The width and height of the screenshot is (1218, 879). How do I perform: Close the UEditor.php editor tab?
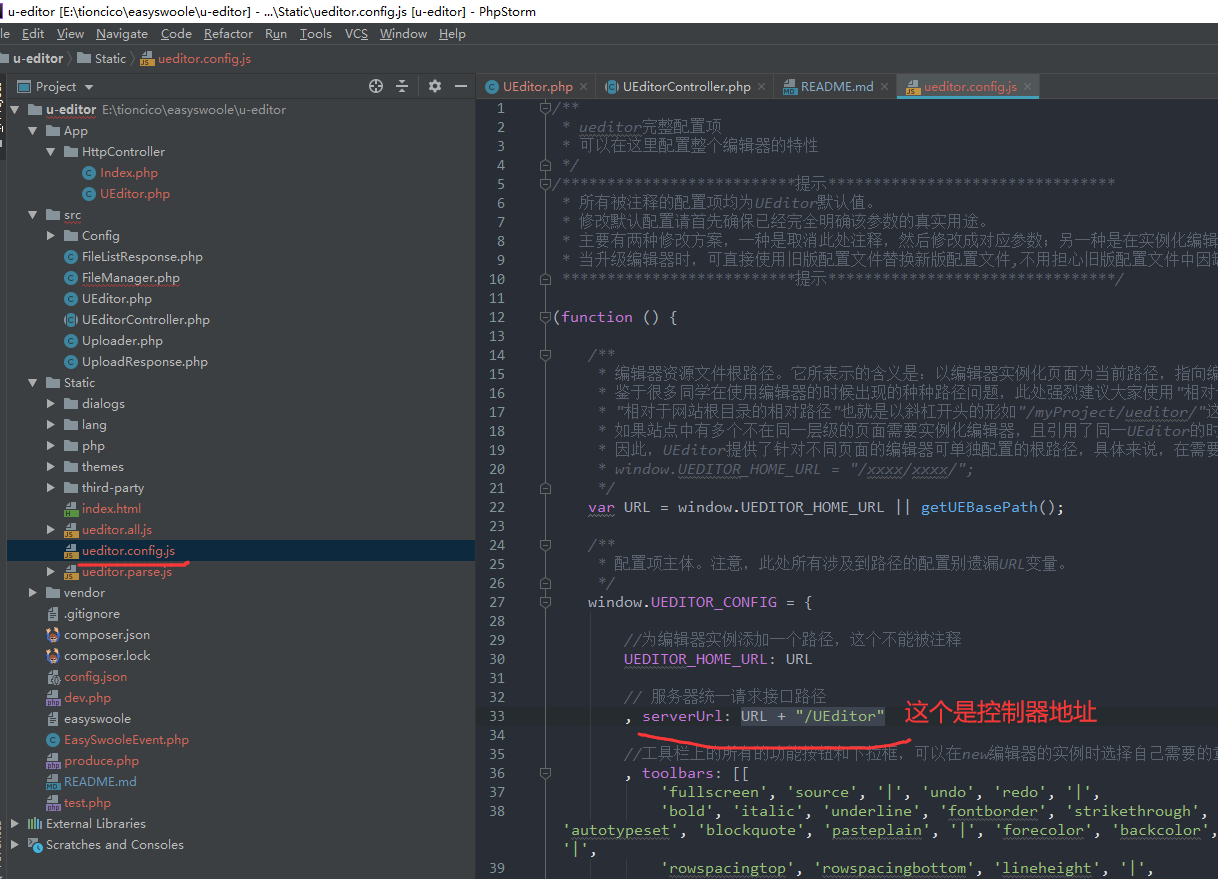pyautogui.click(x=584, y=87)
